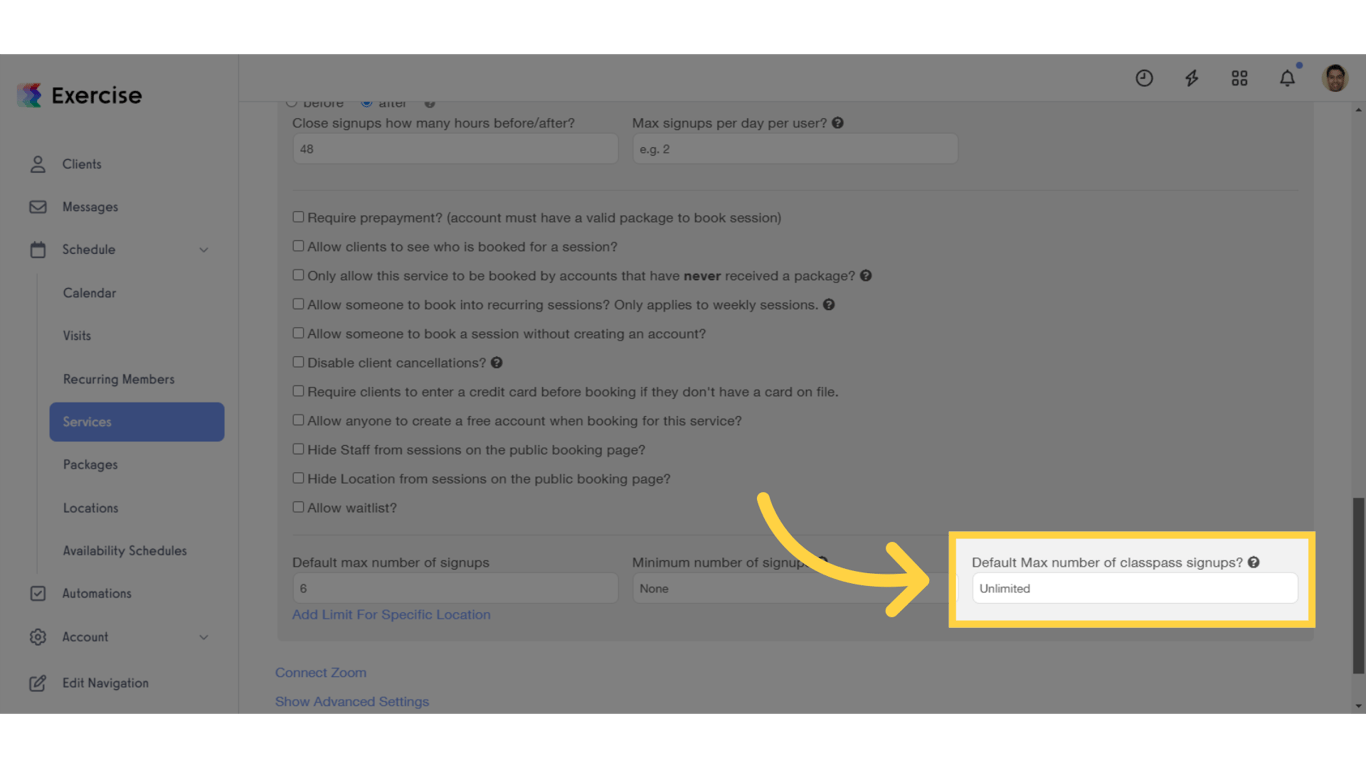Enable the Allow waitlist checkbox

tap(298, 506)
